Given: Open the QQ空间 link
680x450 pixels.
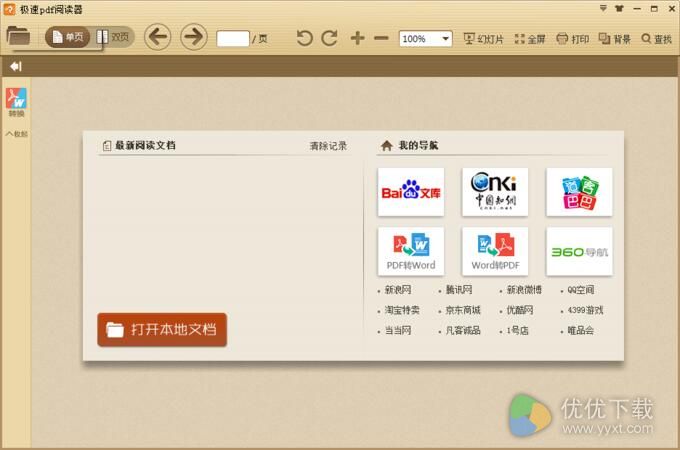Looking at the screenshot, I should [x=581, y=290].
